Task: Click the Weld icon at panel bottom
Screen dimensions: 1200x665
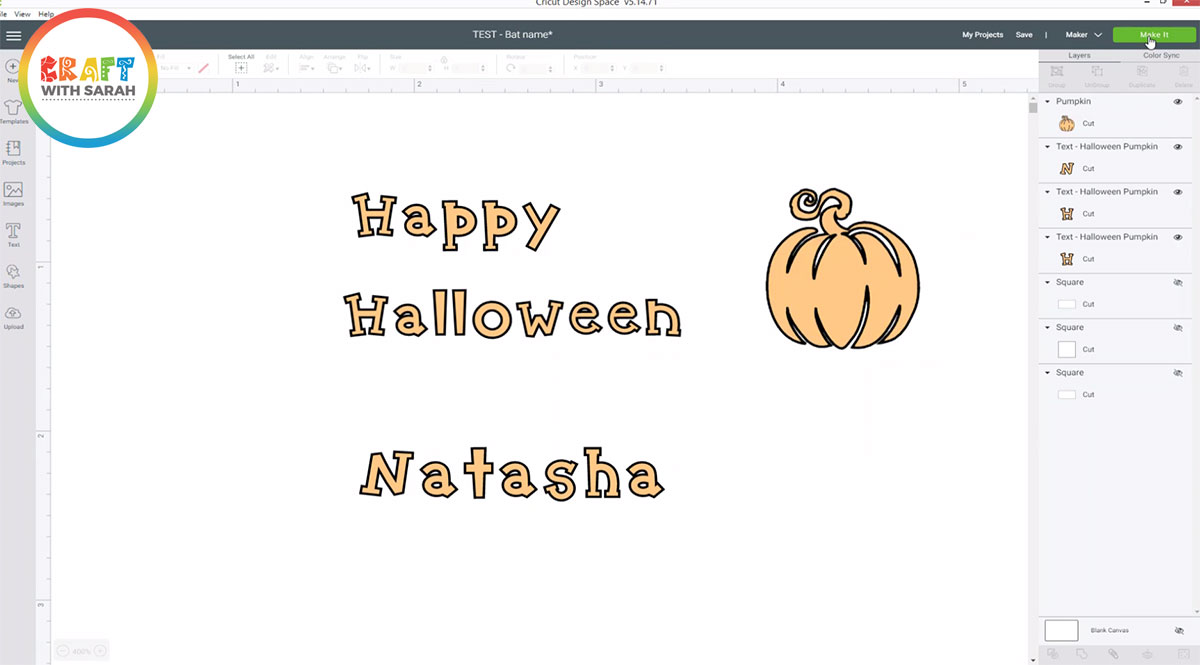Action: [x=1083, y=654]
